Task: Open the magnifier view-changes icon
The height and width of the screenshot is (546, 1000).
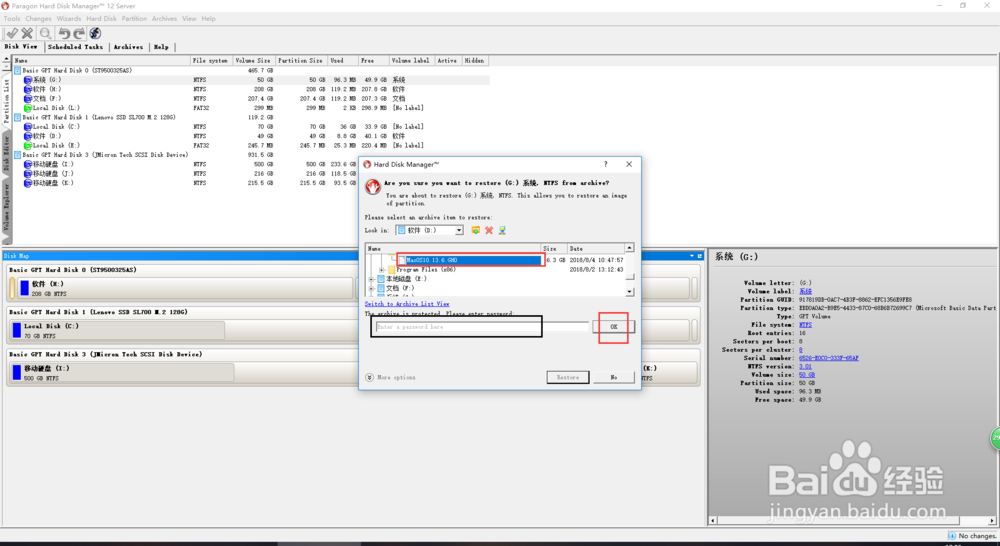Action: (x=45, y=33)
